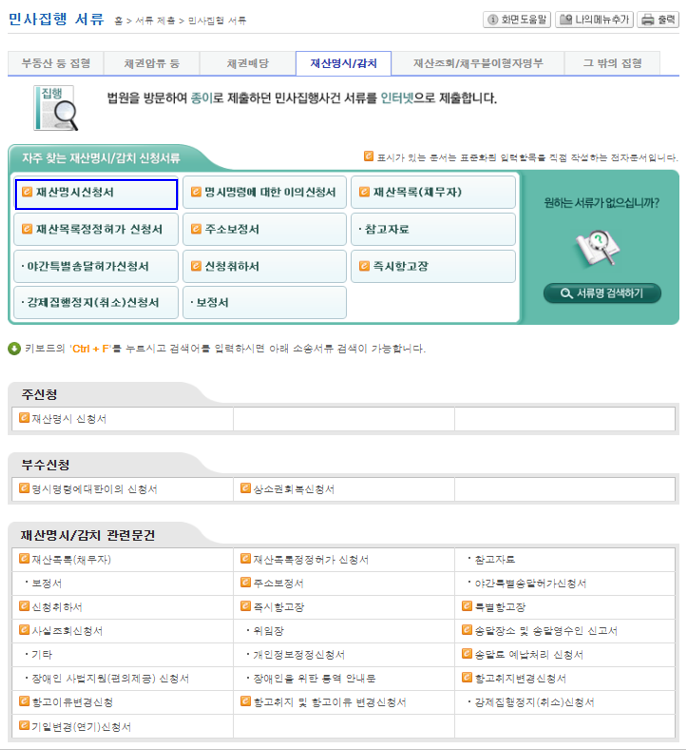686x750 pixels.
Task: Click 서류 제출 breadcrumb link
Action: pyautogui.click(x=155, y=21)
